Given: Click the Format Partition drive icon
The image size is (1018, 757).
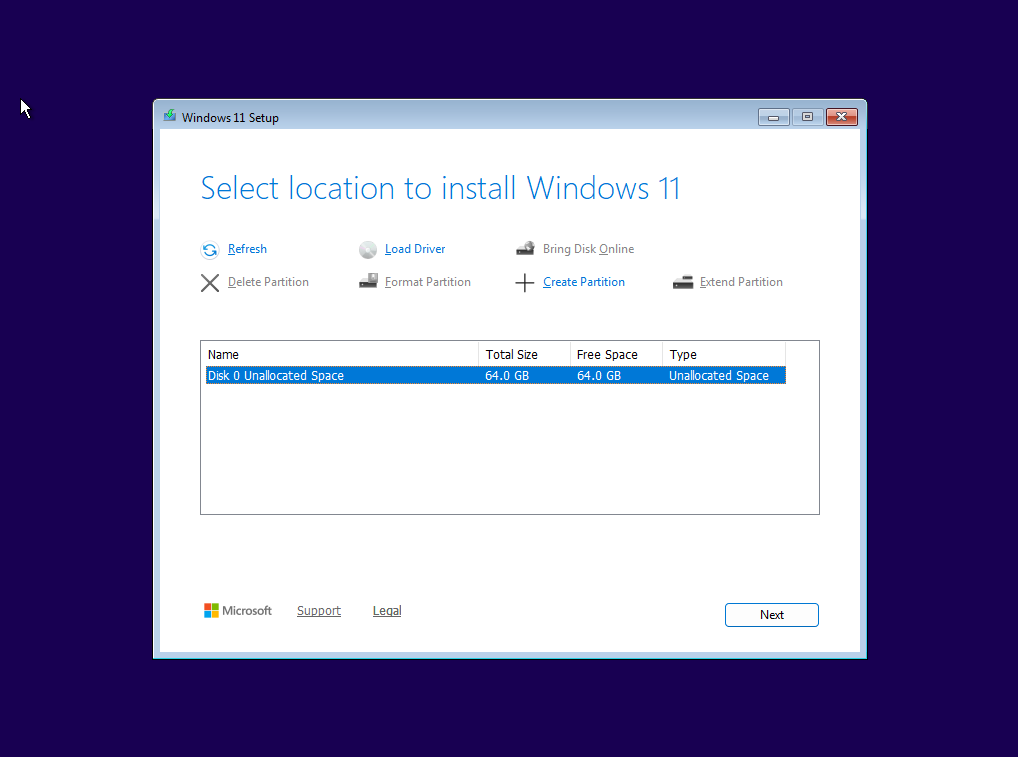Looking at the screenshot, I should pos(368,281).
